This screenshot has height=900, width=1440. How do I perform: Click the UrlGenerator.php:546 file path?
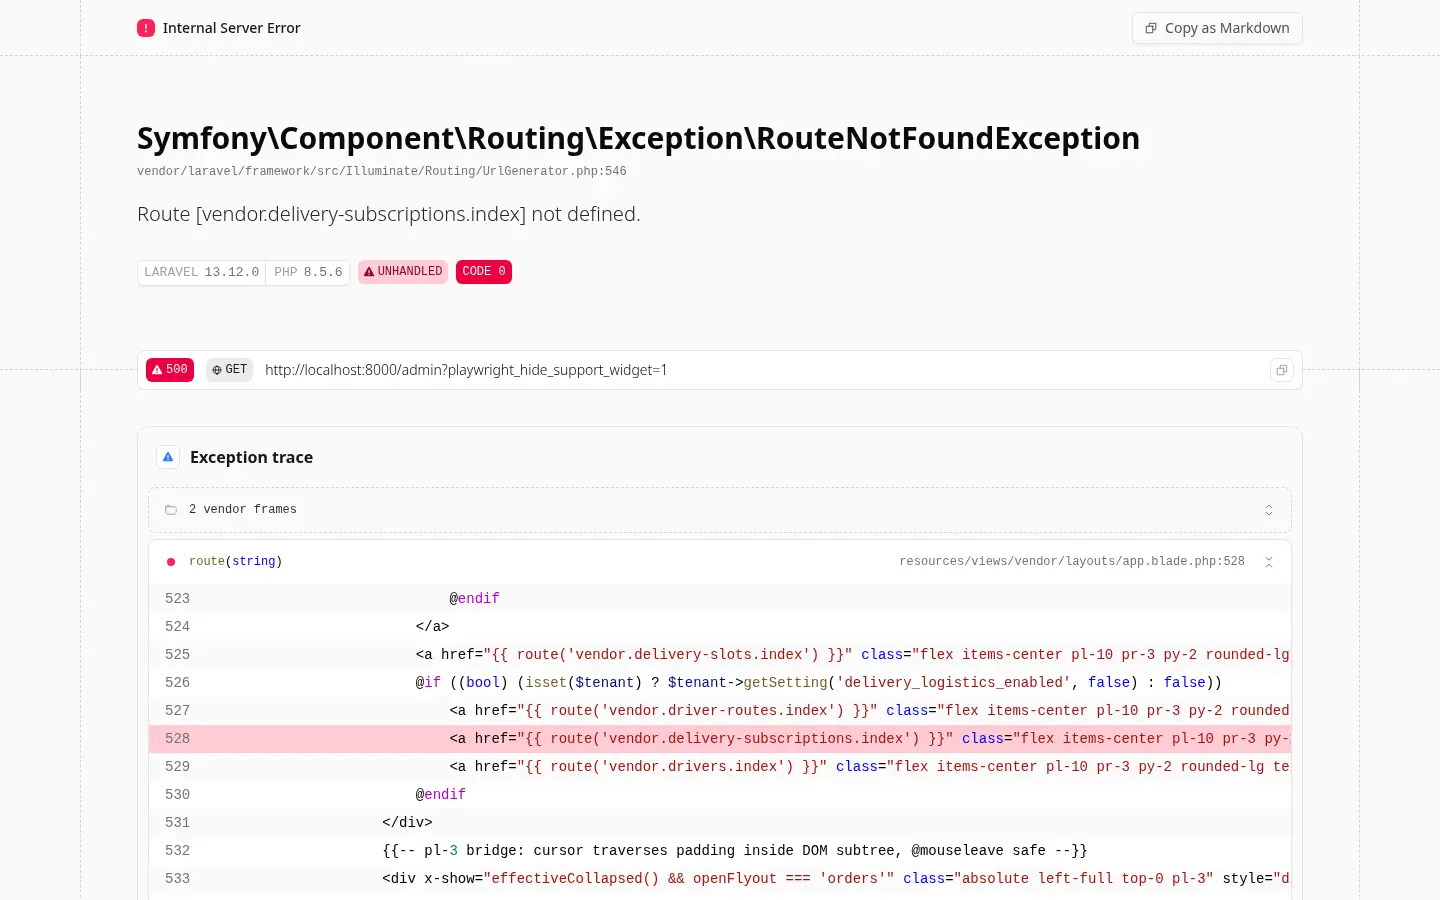point(382,171)
